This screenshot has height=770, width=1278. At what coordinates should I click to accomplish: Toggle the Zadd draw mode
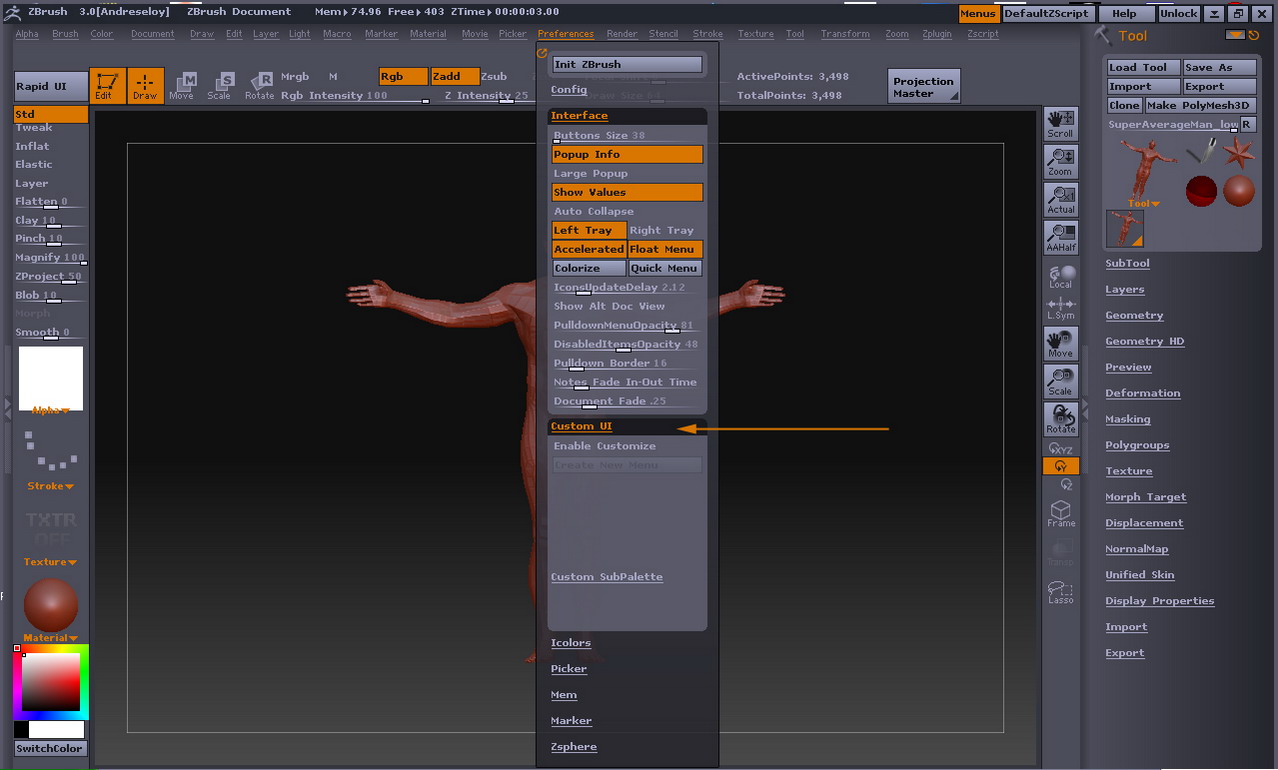[x=454, y=76]
